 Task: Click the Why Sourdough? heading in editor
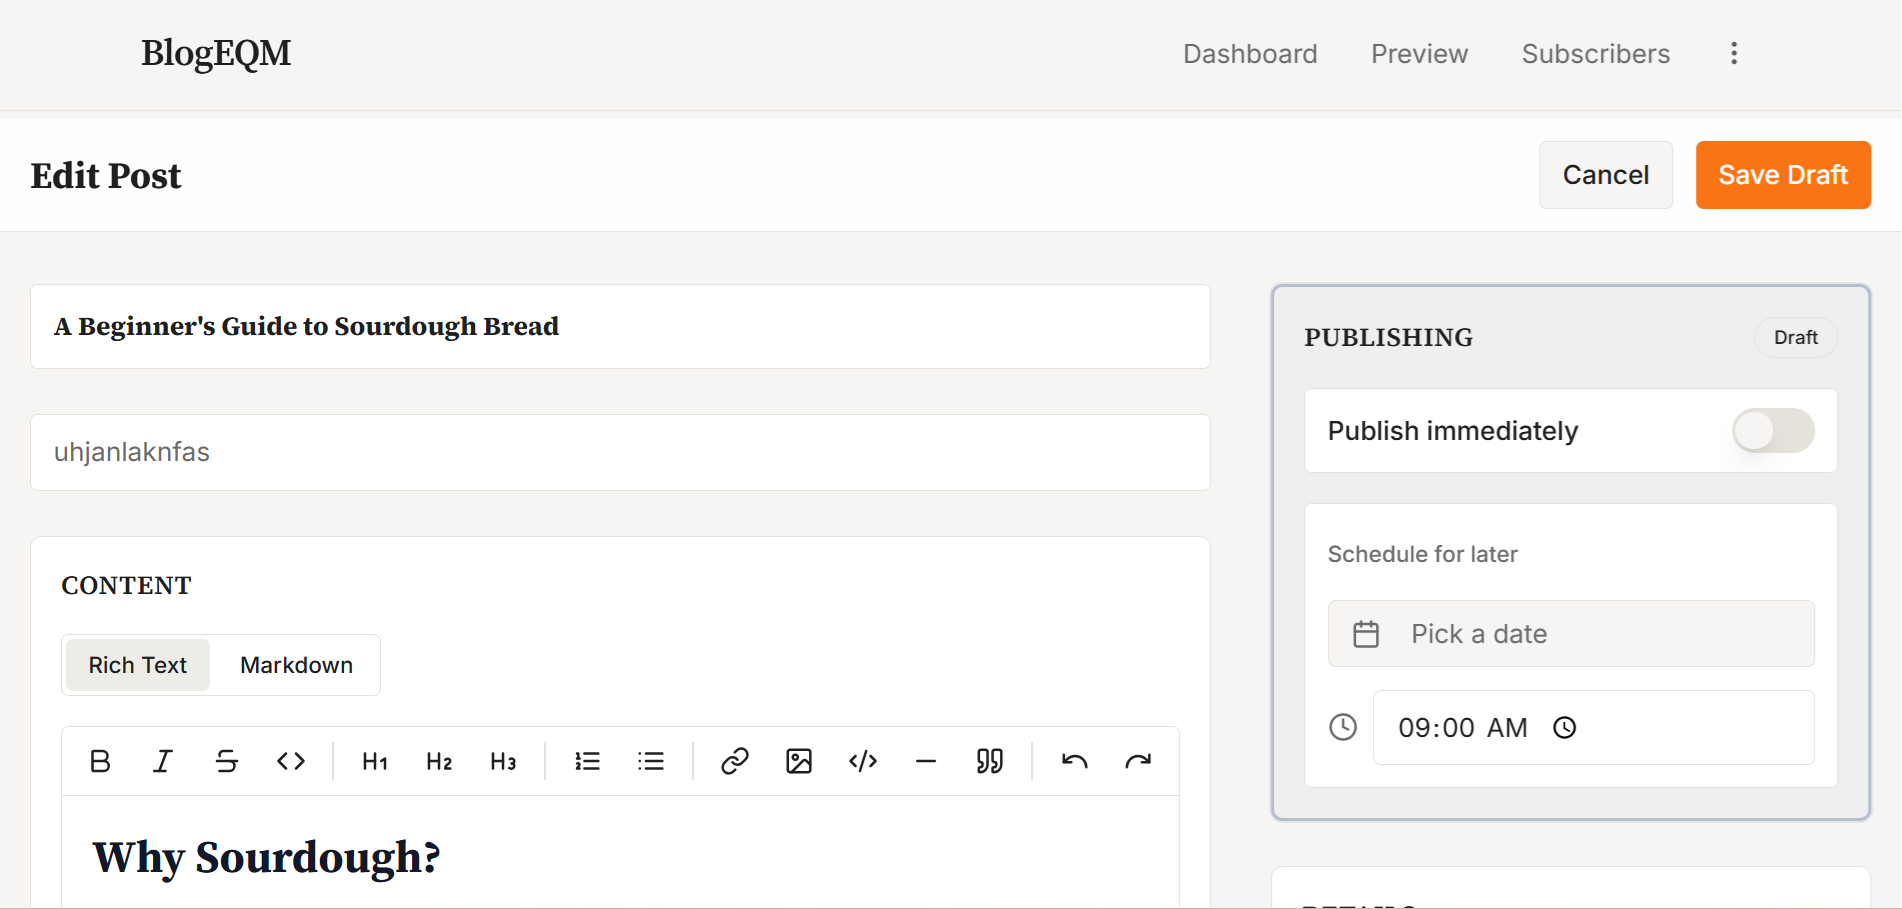267,857
